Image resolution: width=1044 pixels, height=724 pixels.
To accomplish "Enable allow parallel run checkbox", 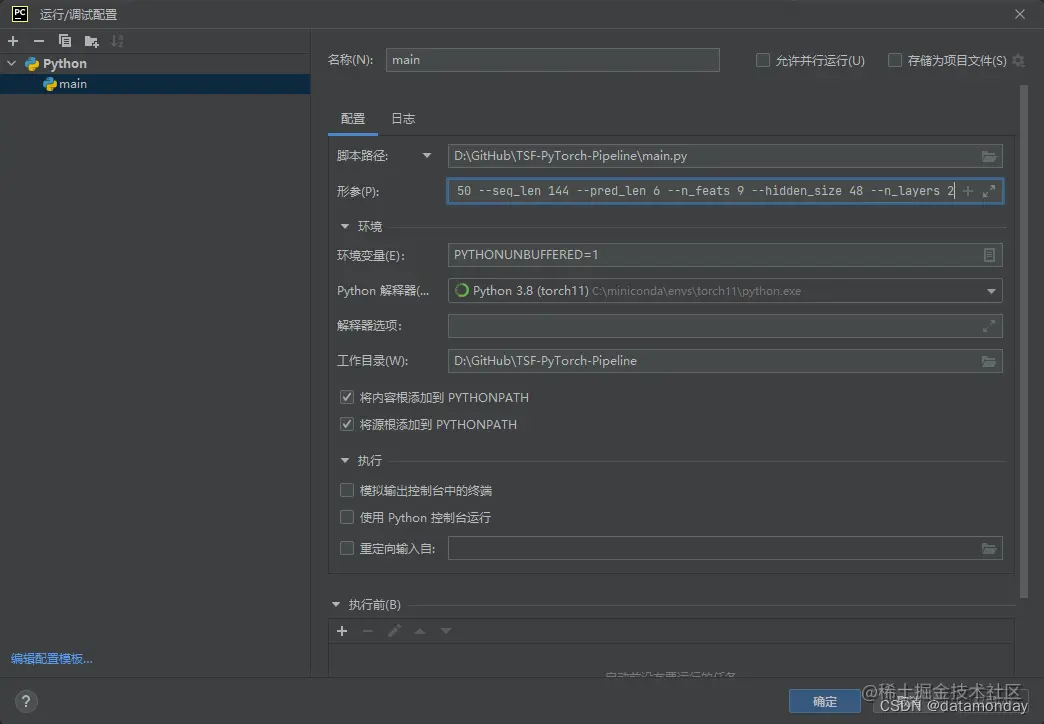I will [x=763, y=61].
